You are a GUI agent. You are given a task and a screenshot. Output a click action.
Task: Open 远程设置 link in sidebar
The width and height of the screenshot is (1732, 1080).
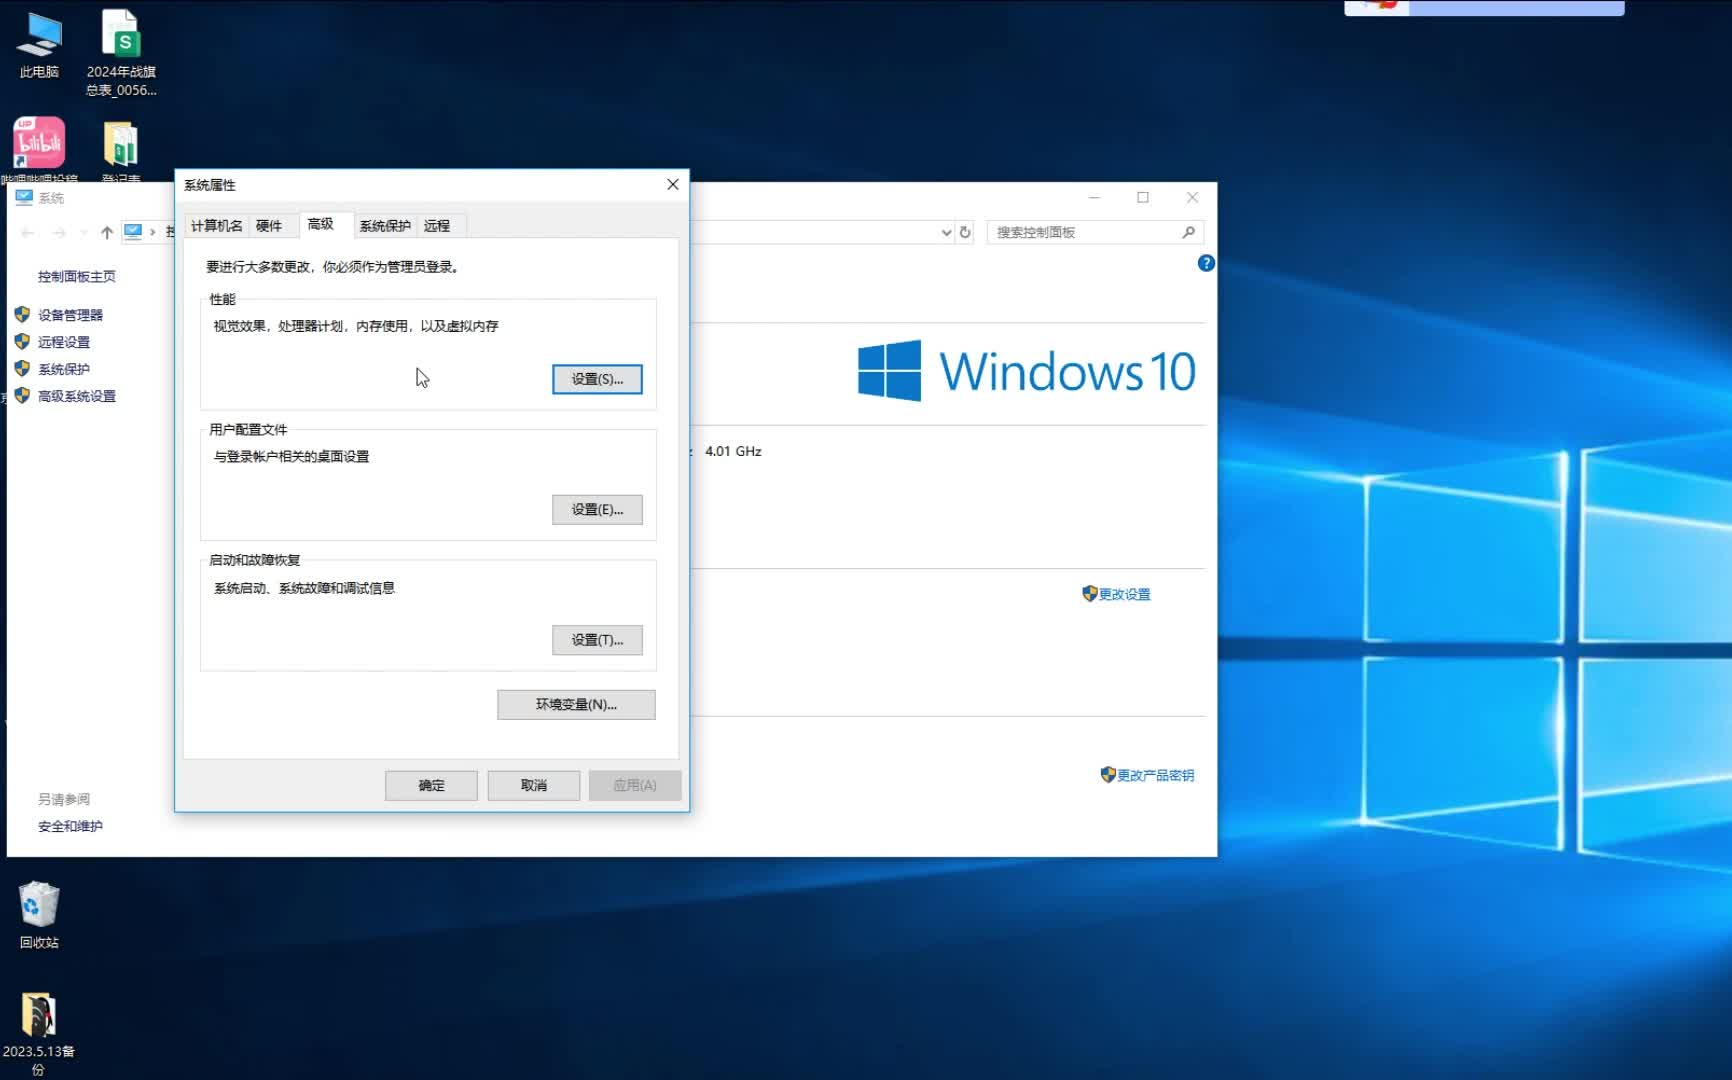pos(64,342)
